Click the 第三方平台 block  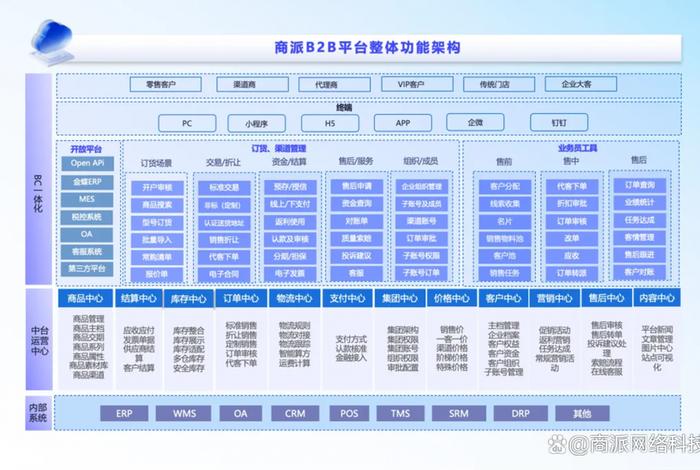tap(88, 269)
